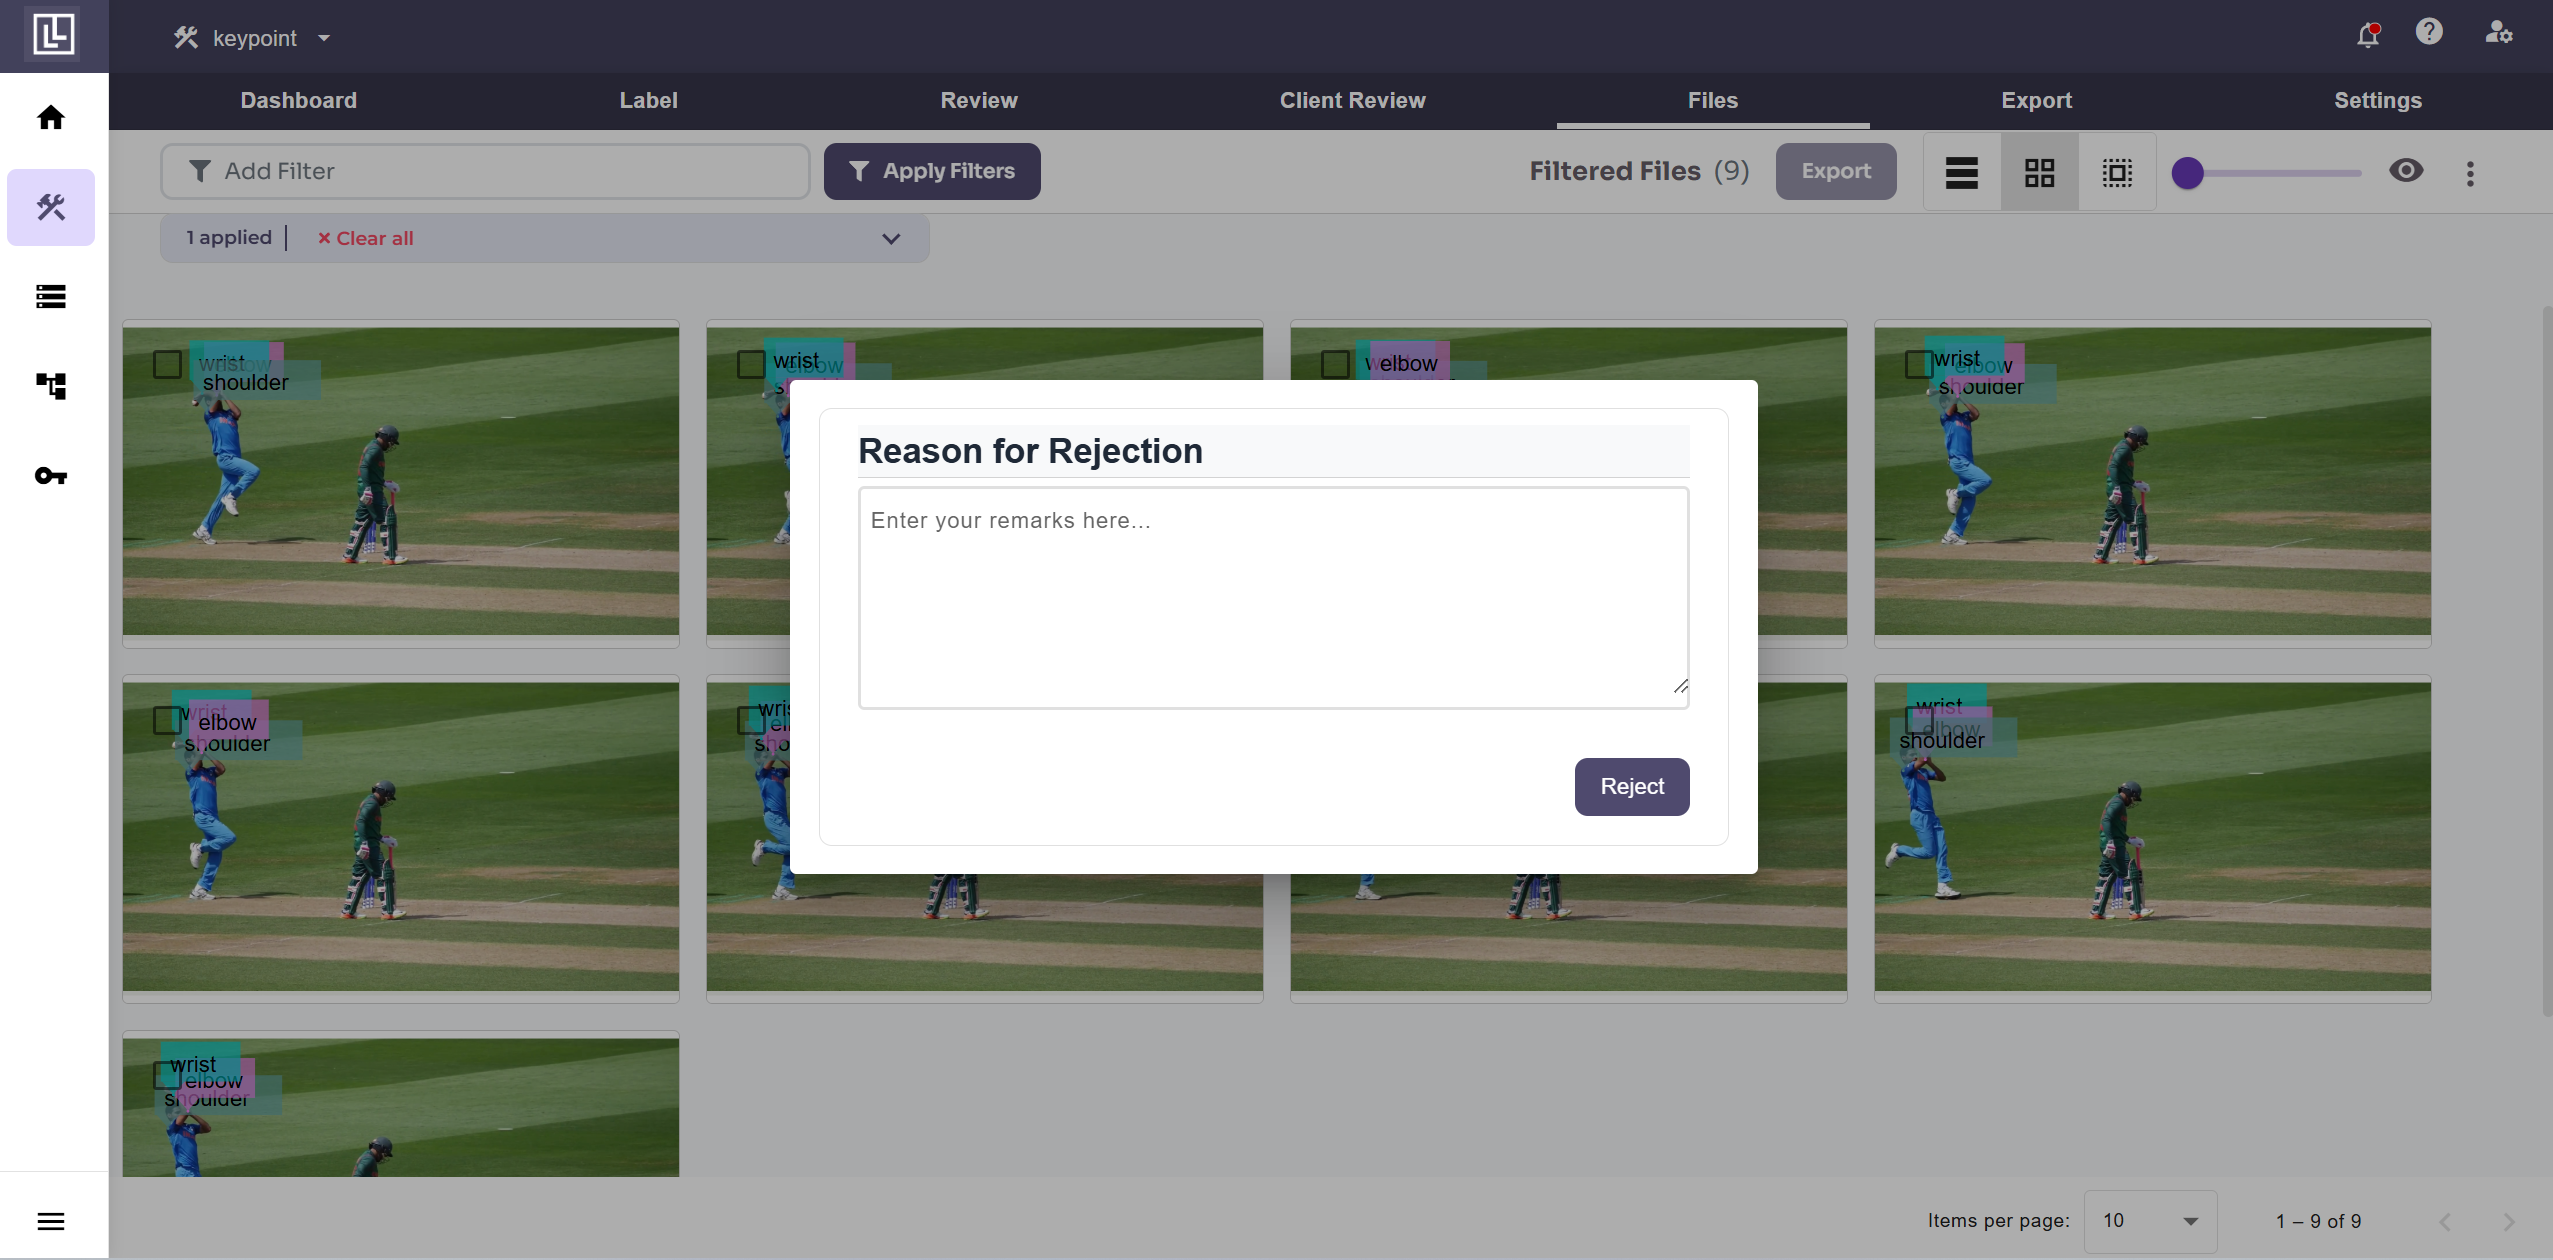
Task: Toggle annotation visibility eye icon
Action: pyautogui.click(x=2406, y=171)
